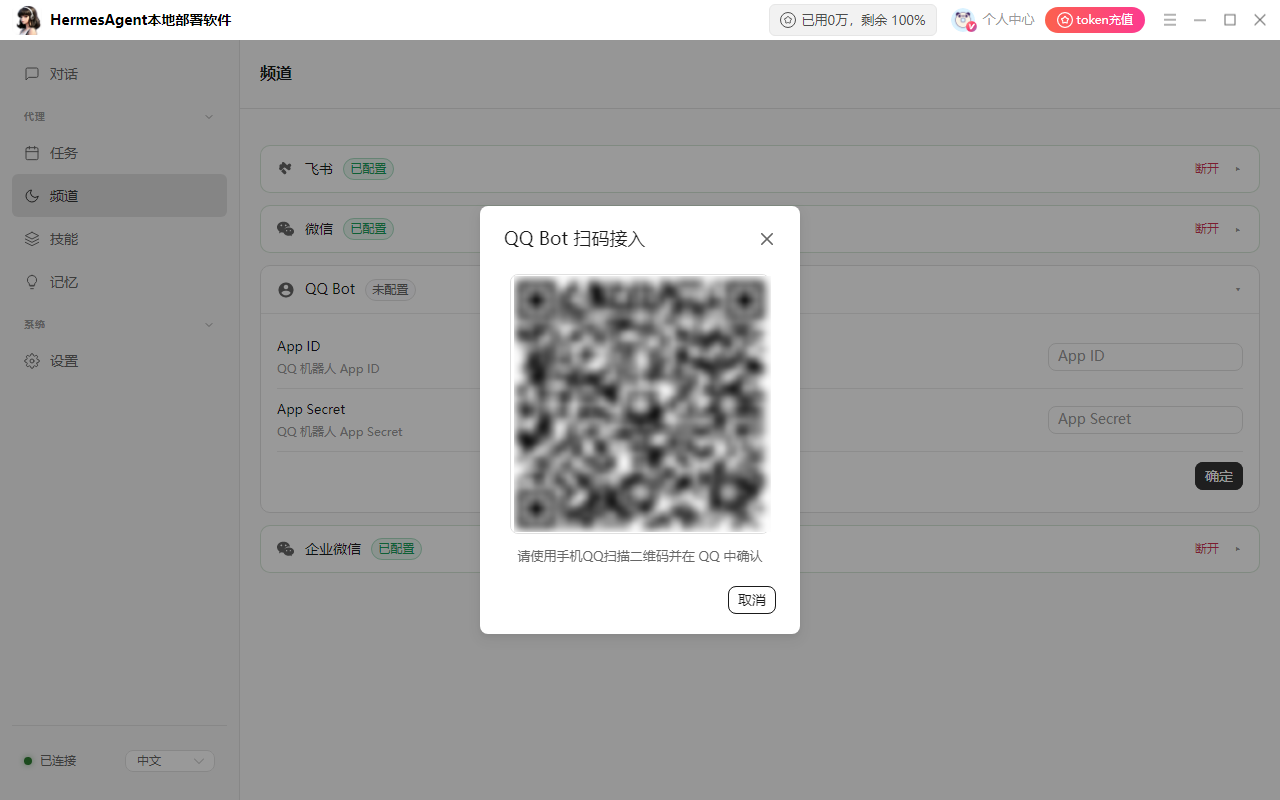Click the 请使用手机QQ扫描二维码 hint text
This screenshot has height=800, width=1280.
click(640, 557)
